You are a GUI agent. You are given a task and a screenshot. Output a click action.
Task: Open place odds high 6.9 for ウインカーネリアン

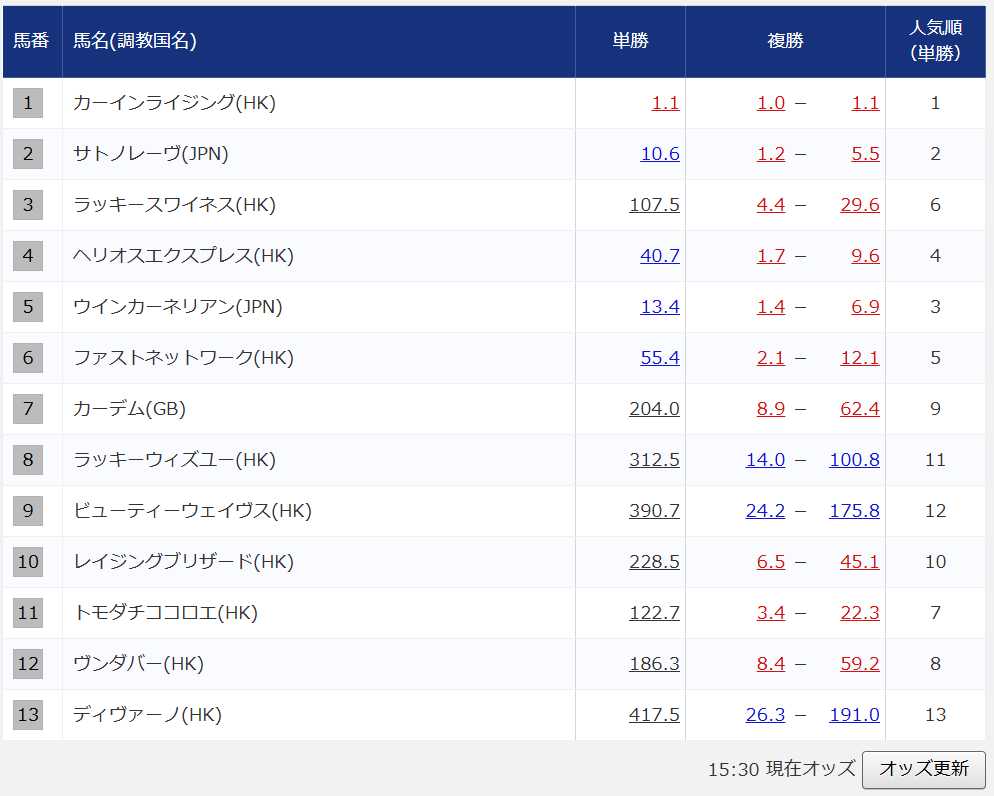865,307
